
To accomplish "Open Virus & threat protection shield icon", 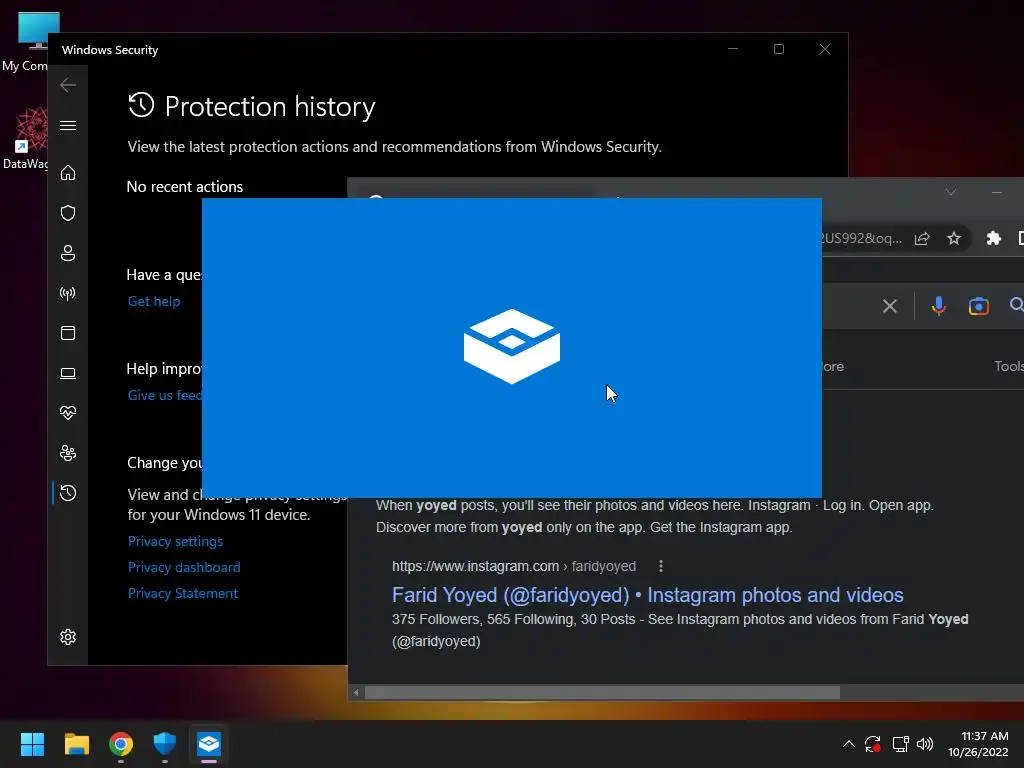I will click(68, 213).
